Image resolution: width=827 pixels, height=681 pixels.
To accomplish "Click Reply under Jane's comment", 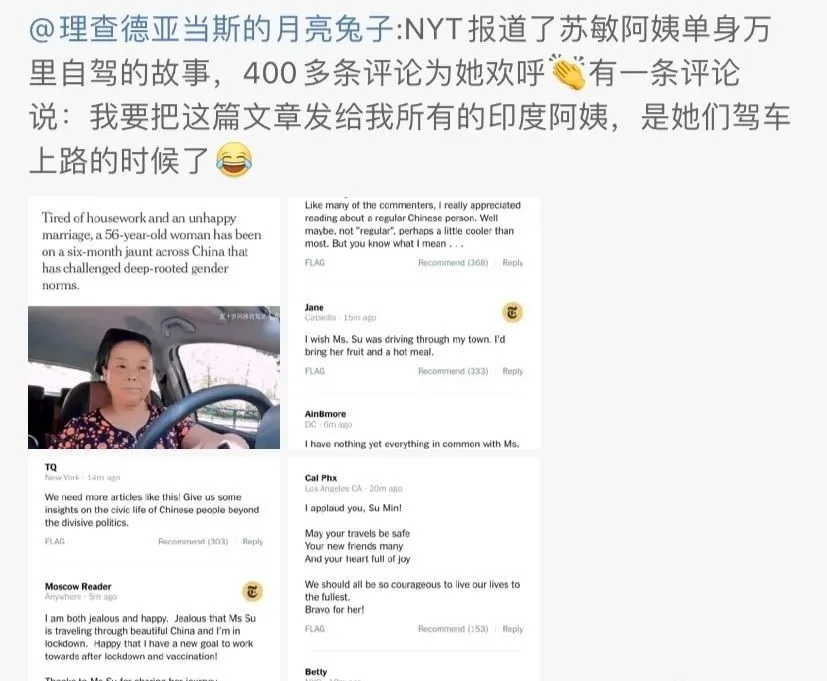I will (513, 371).
